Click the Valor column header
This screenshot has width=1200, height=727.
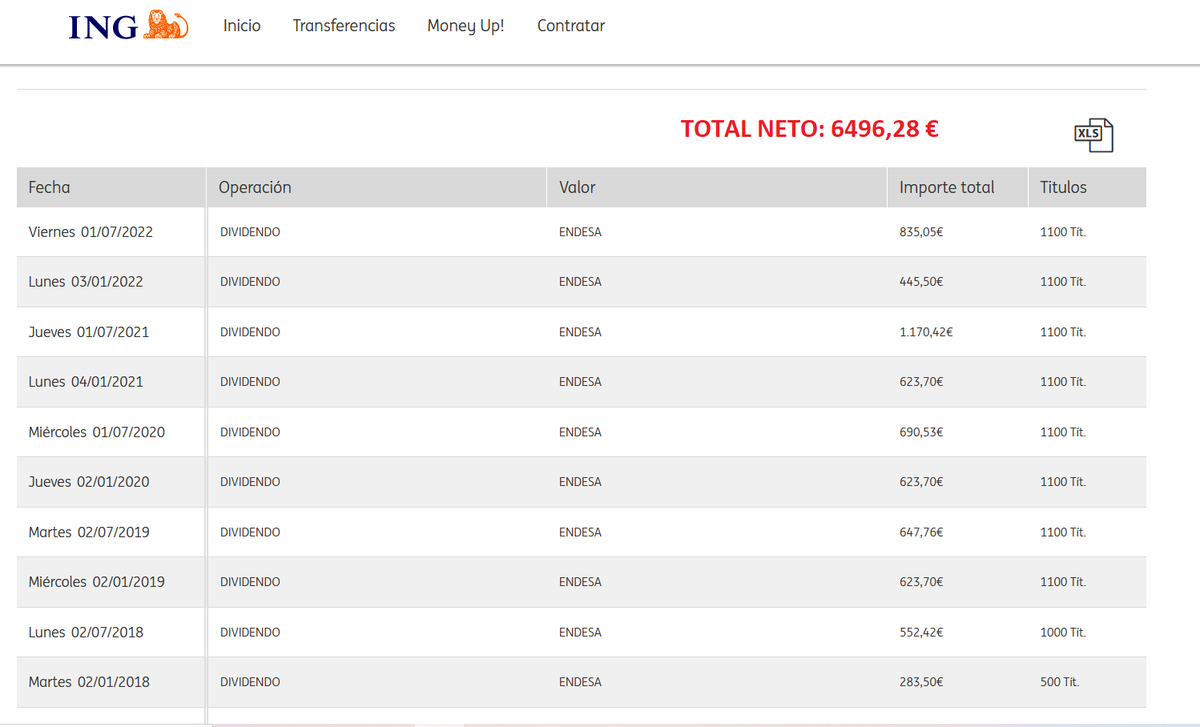577,187
